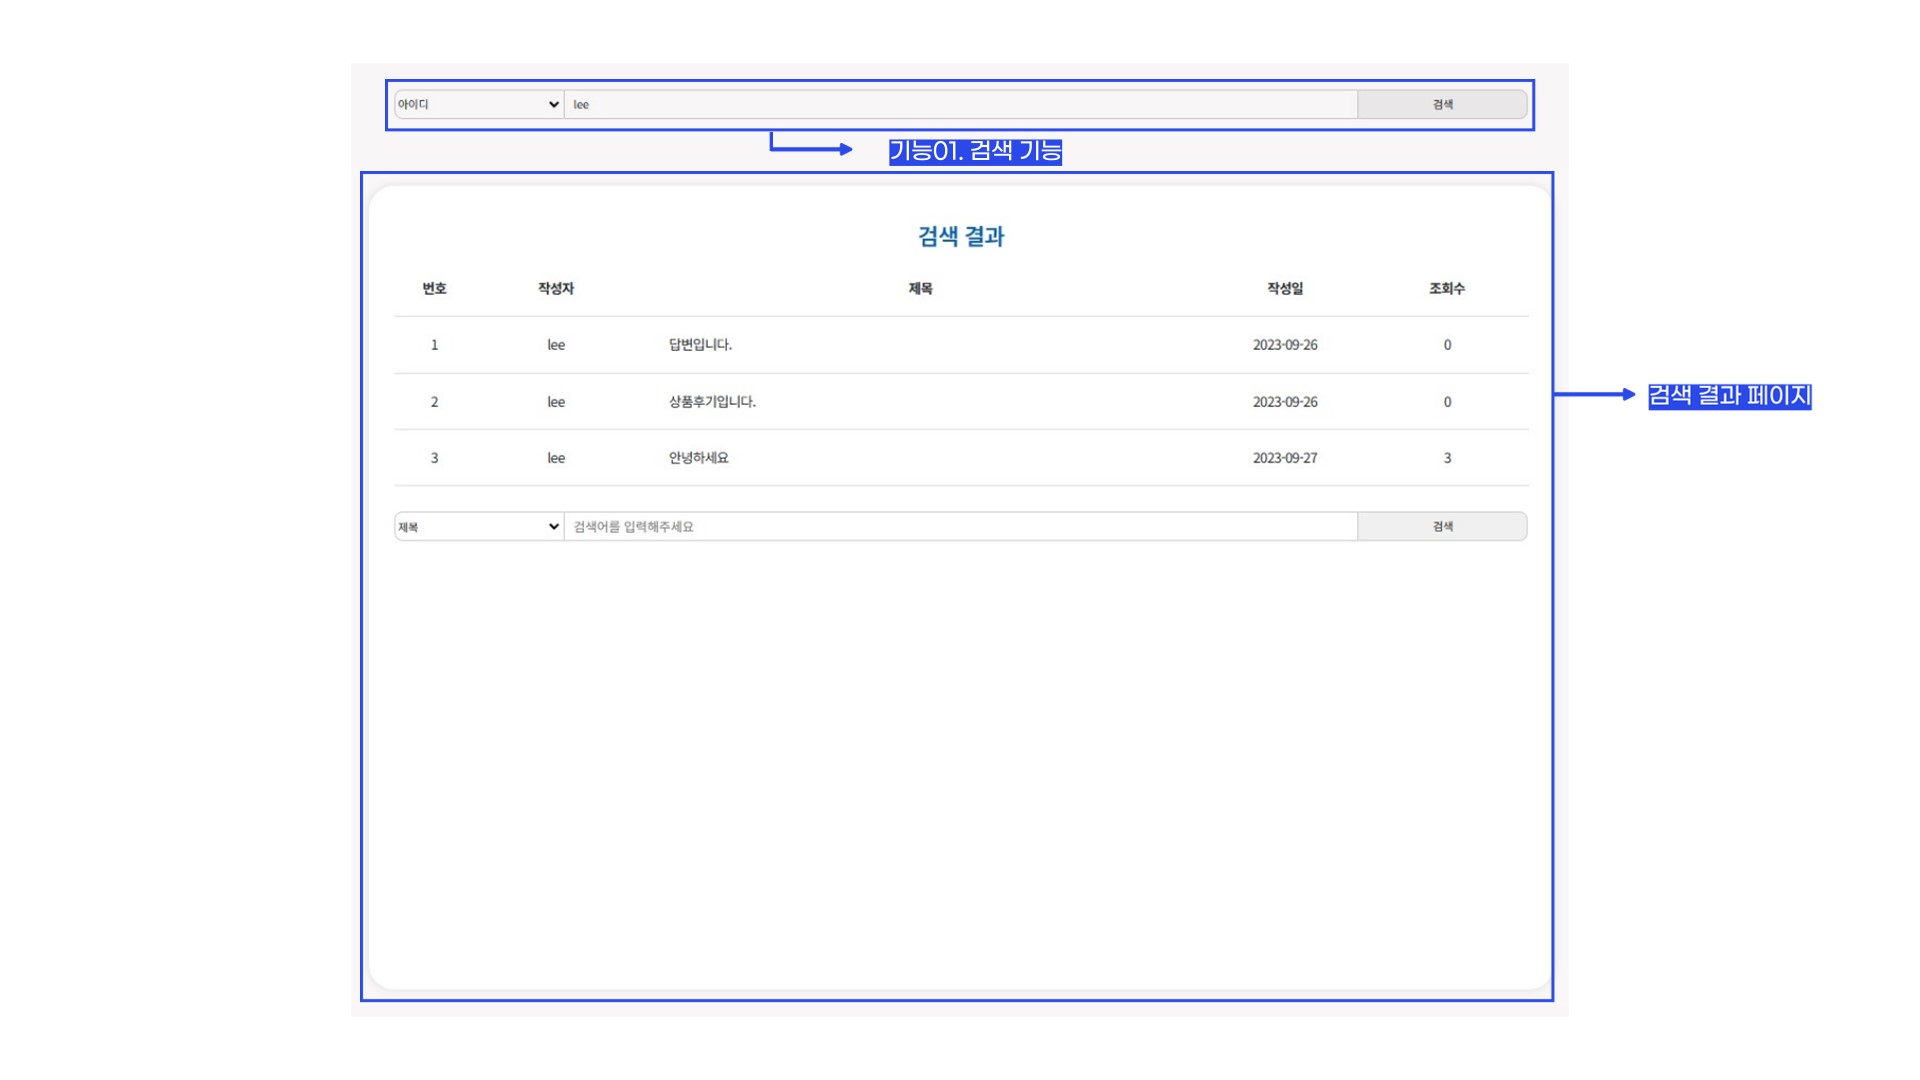Click the 작성일 column header
Viewport: 1920px width, 1080px height.
(1285, 288)
